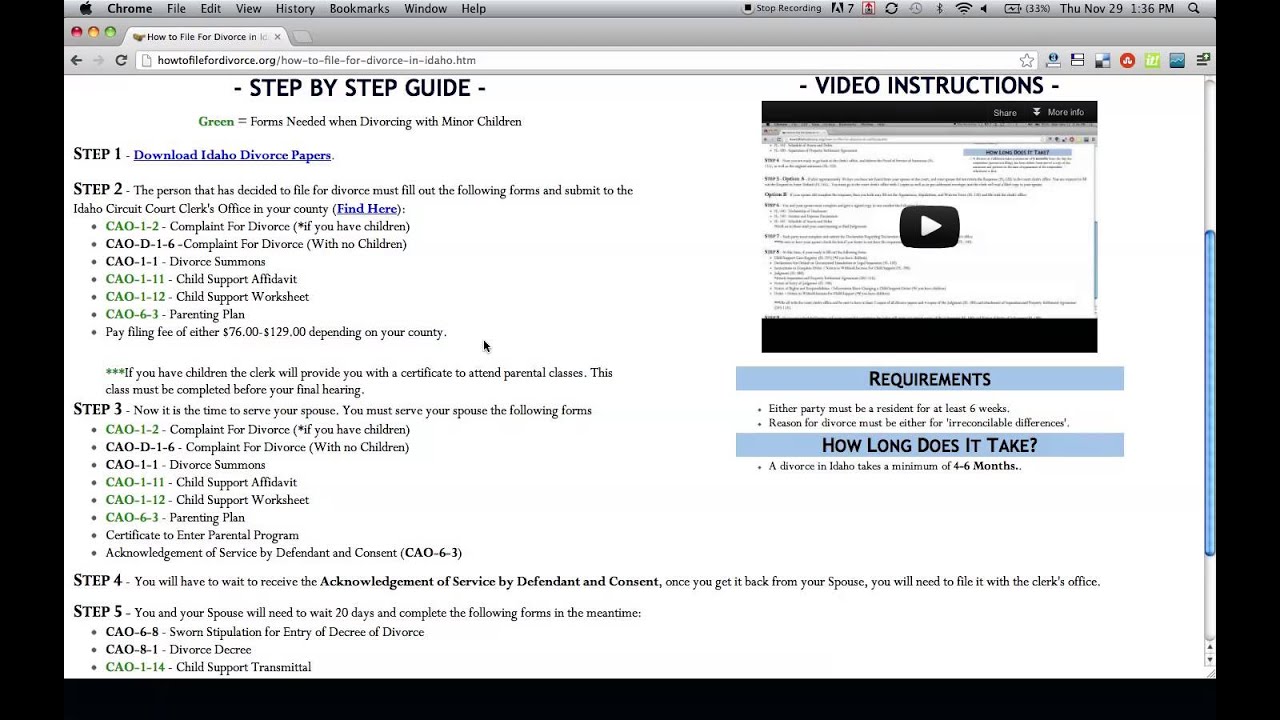
Task: Open the Bookmarks menu
Action: tap(359, 8)
